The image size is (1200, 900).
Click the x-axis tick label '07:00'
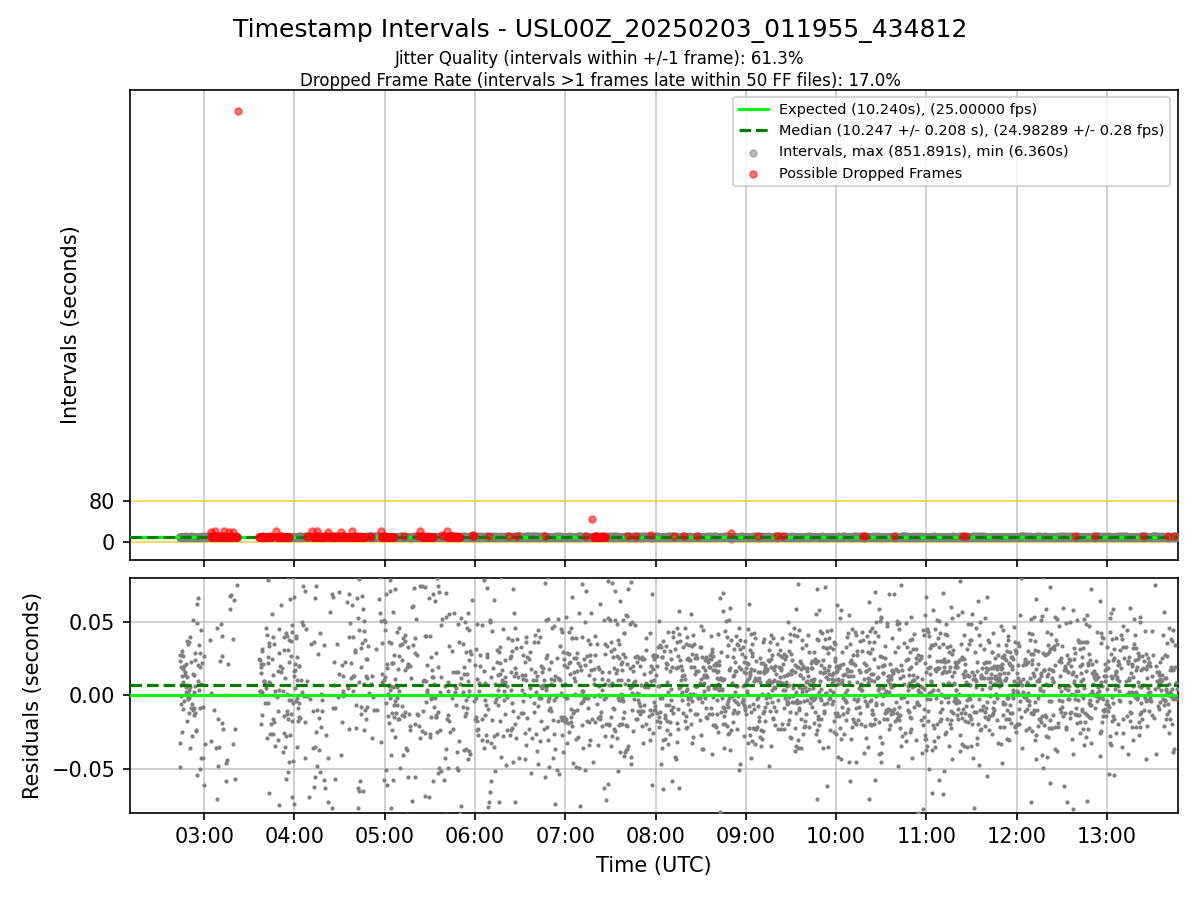565,836
